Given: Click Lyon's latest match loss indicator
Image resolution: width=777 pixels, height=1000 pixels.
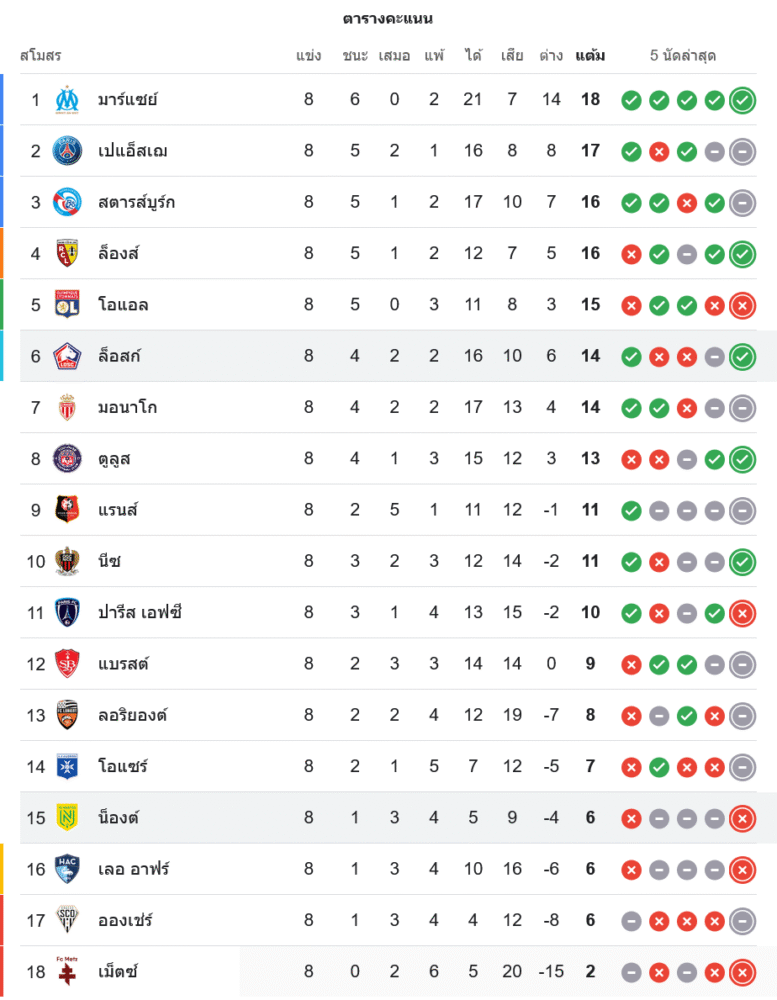Looking at the screenshot, I should pyautogui.click(x=742, y=305).
